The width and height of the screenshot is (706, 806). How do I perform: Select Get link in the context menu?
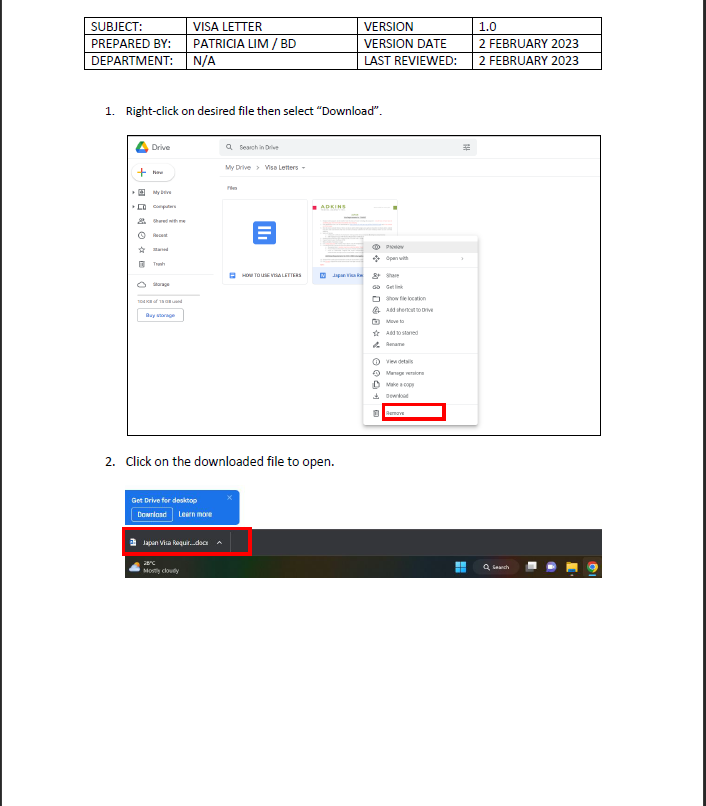421,287
